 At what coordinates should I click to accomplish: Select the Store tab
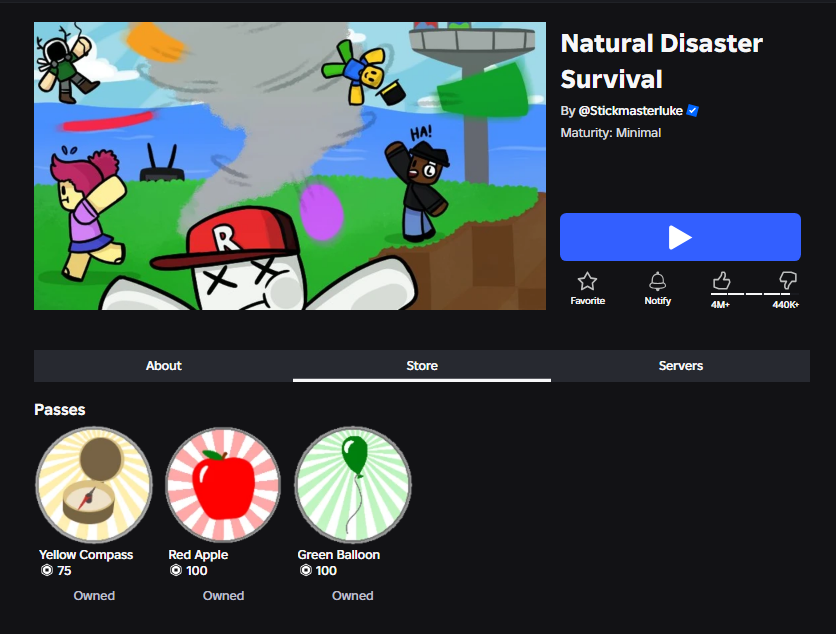click(422, 366)
